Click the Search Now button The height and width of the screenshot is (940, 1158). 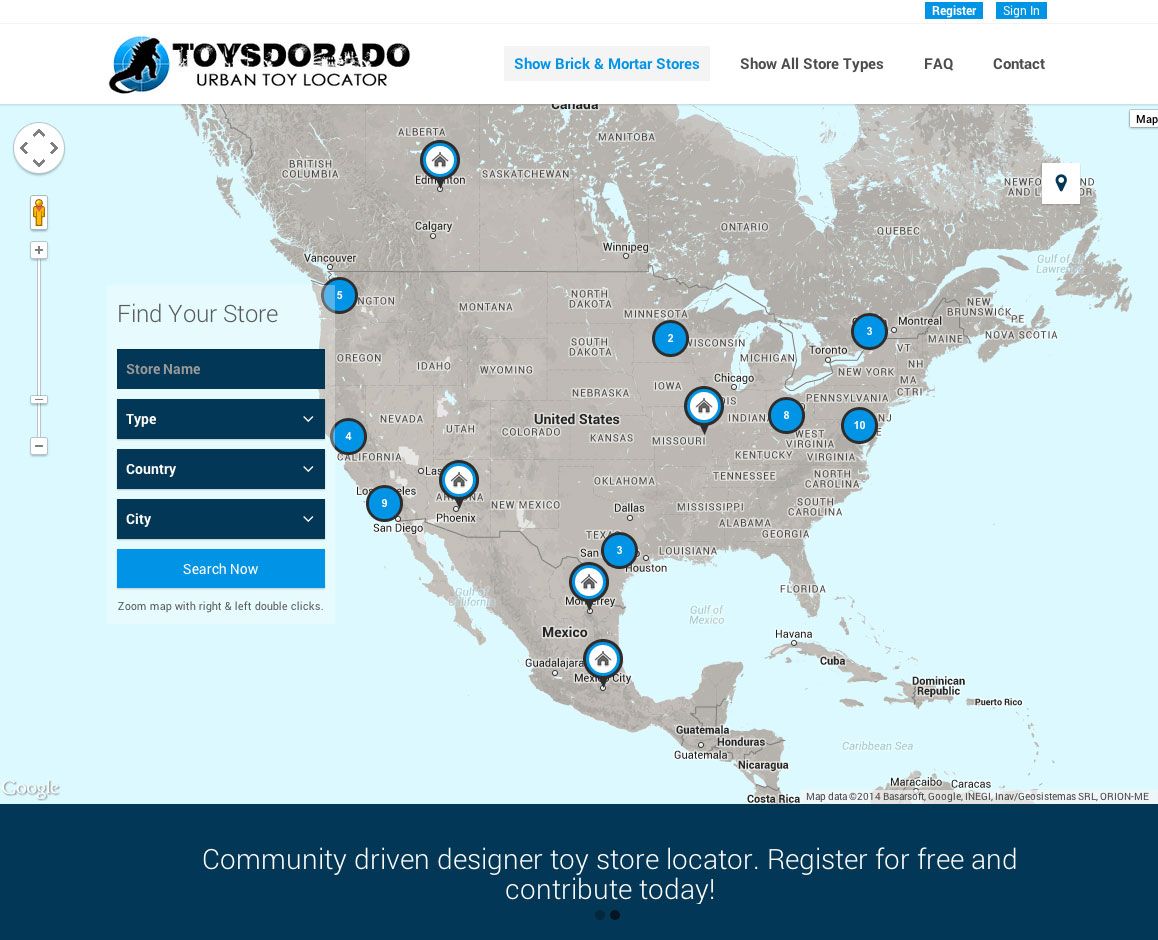(221, 569)
